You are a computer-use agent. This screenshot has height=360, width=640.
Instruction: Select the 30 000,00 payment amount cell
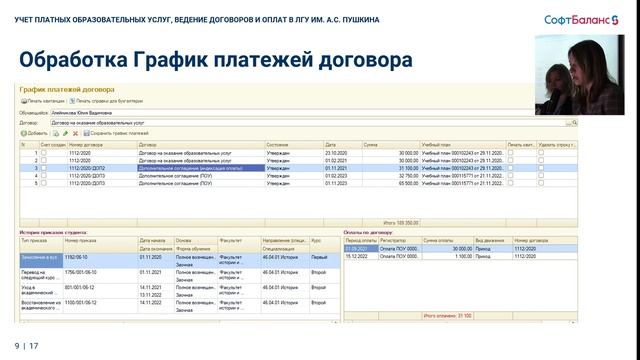[x=448, y=249]
